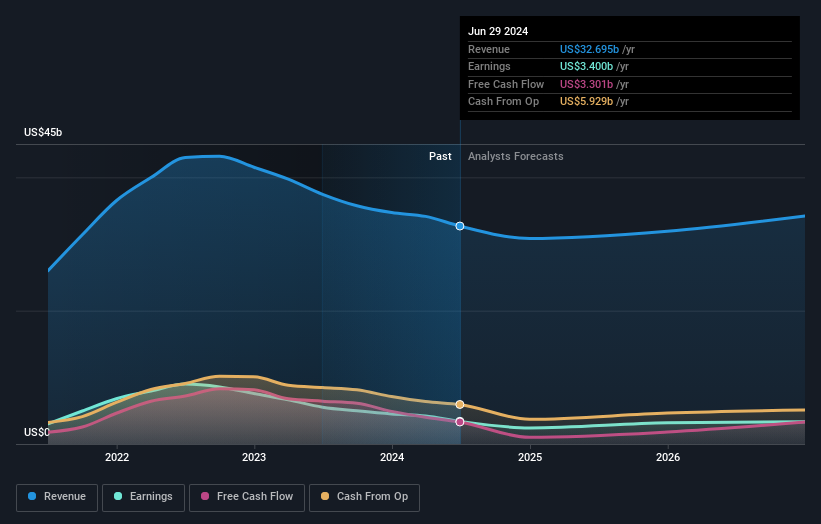Click the Jun 29 2024 tooltip date
Viewport: 821px width, 524px height.
coord(498,31)
